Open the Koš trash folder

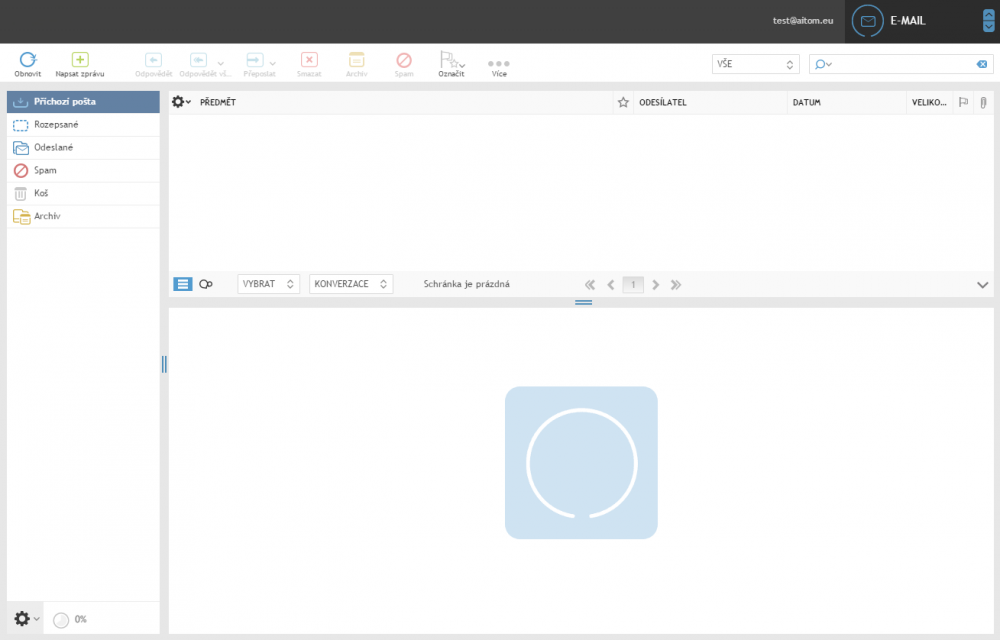pyautogui.click(x=41, y=193)
